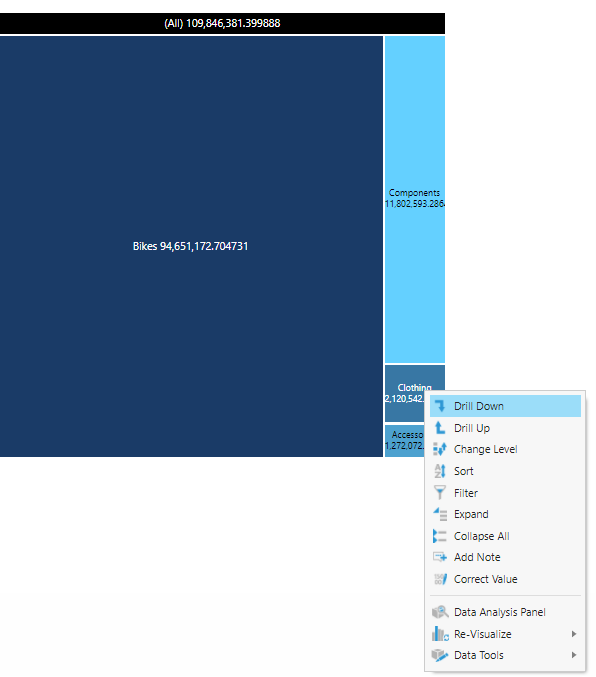Click the Drill Up arrow icon
Screen dimensions: 596x677
pos(440,427)
